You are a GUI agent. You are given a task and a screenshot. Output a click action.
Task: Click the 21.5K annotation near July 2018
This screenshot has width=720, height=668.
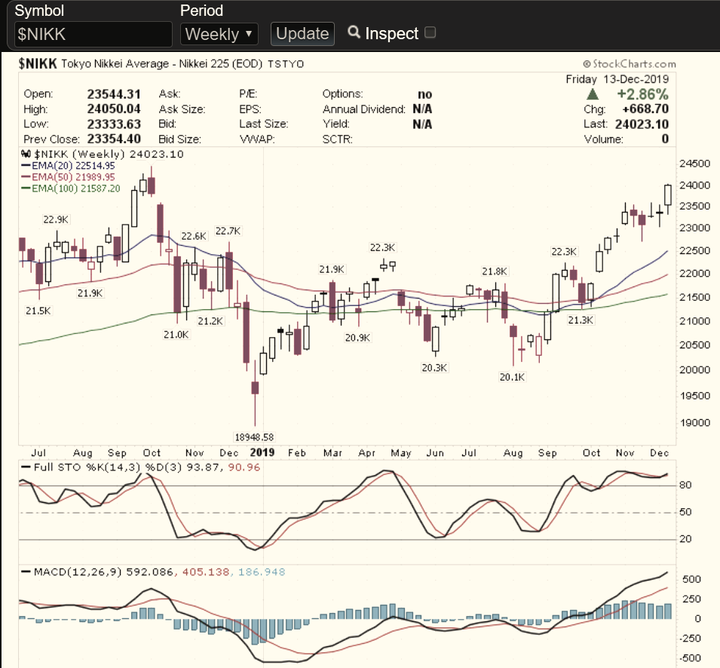click(x=38, y=311)
